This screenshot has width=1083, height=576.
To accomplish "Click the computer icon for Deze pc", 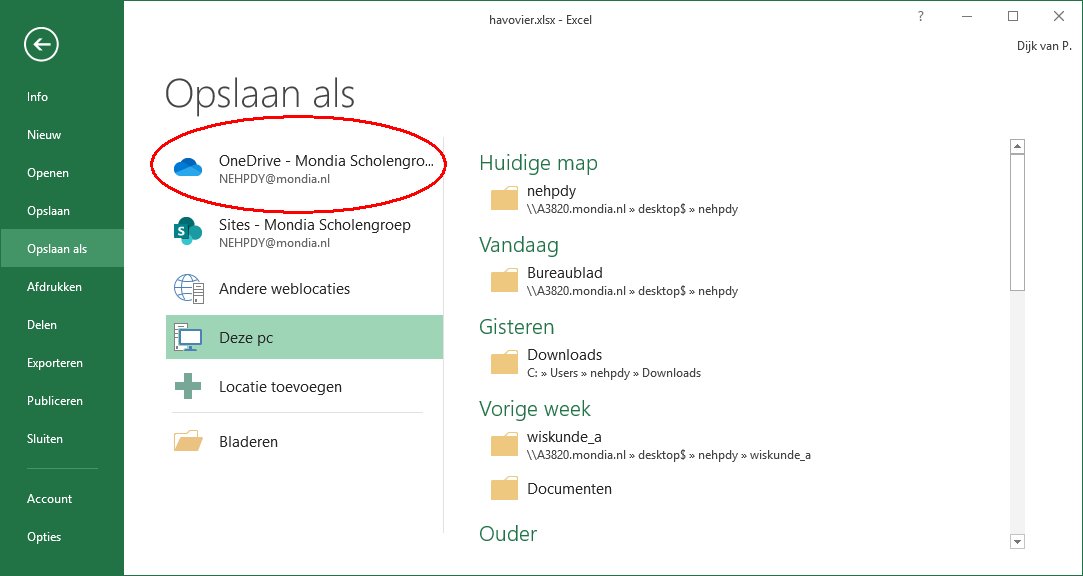I will 188,338.
